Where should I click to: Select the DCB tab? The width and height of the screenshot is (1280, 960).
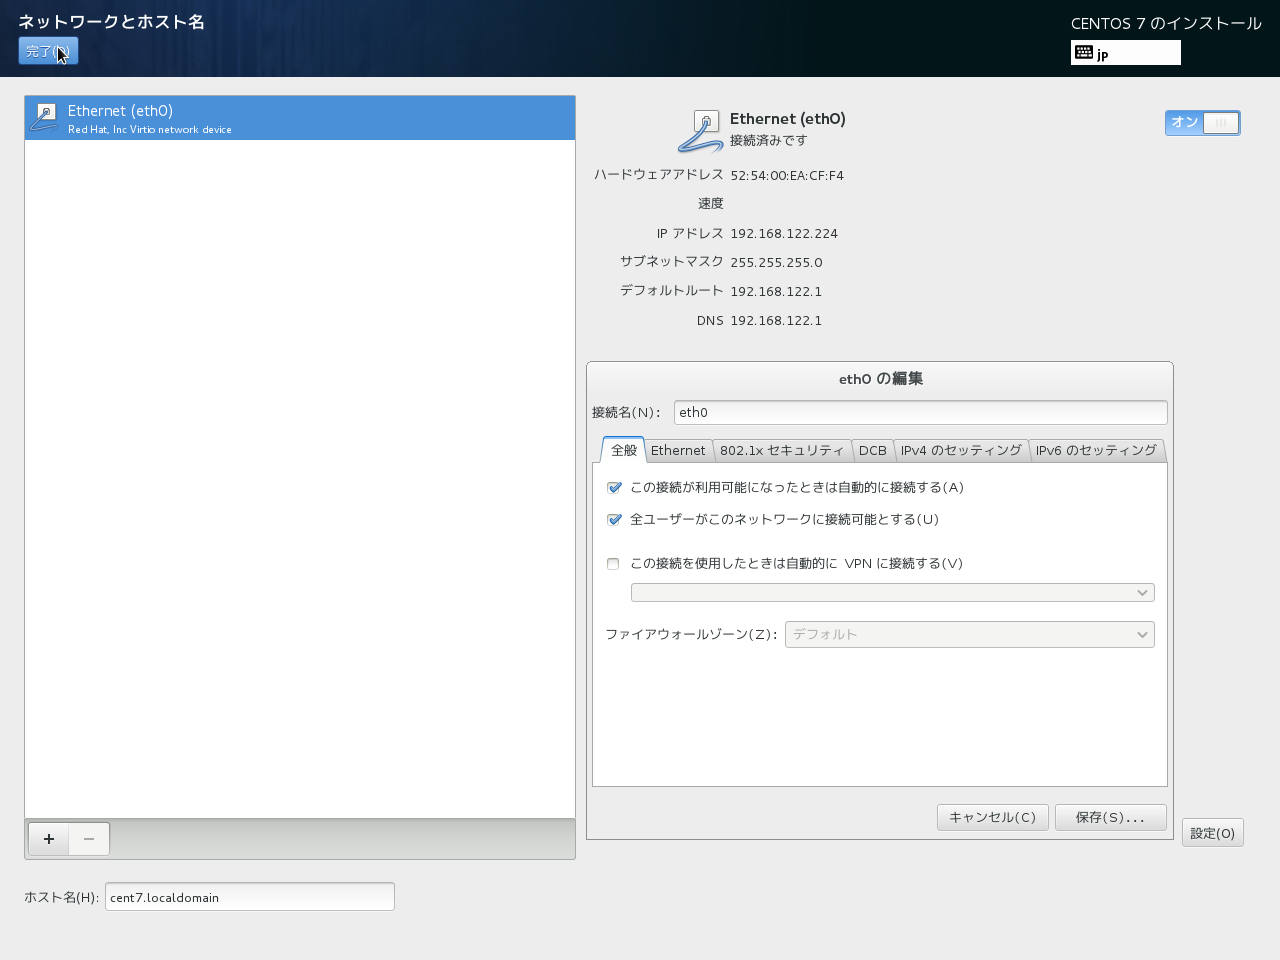[x=872, y=451]
